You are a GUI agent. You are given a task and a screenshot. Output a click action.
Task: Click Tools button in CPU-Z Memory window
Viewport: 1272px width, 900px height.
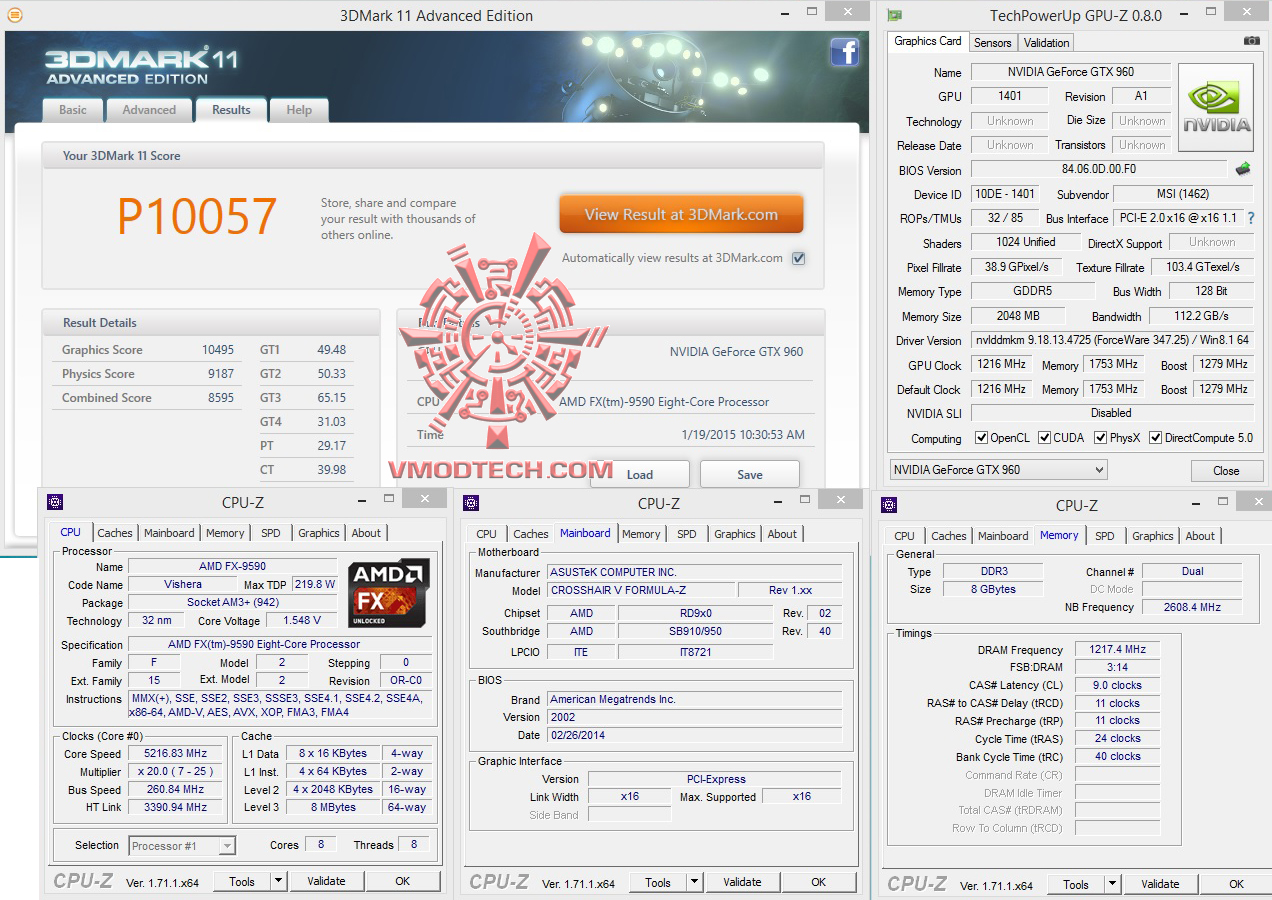click(1076, 884)
